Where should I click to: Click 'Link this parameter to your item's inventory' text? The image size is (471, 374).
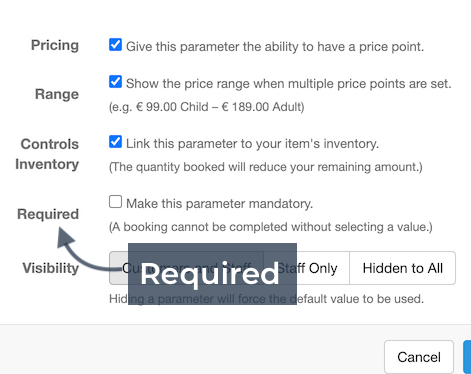tap(252, 144)
